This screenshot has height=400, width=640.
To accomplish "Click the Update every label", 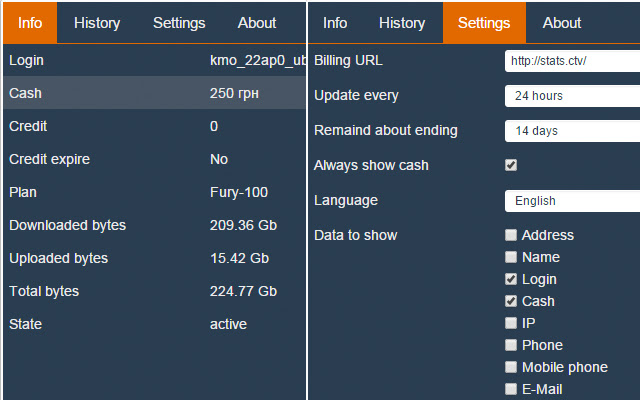I will coord(356,96).
